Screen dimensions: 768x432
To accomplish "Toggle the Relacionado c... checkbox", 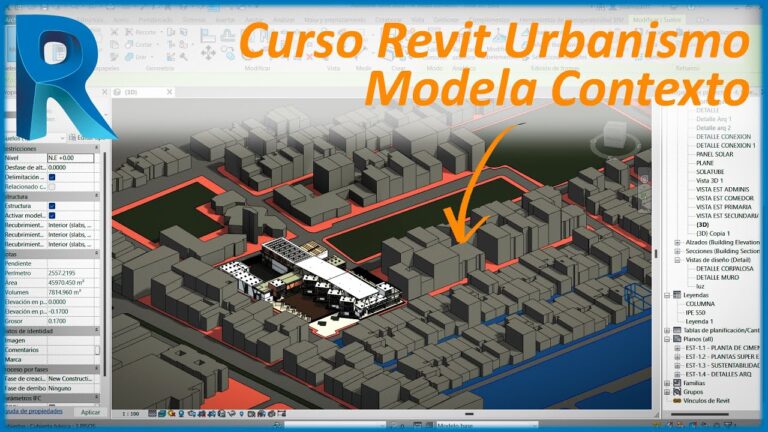I will (52, 187).
